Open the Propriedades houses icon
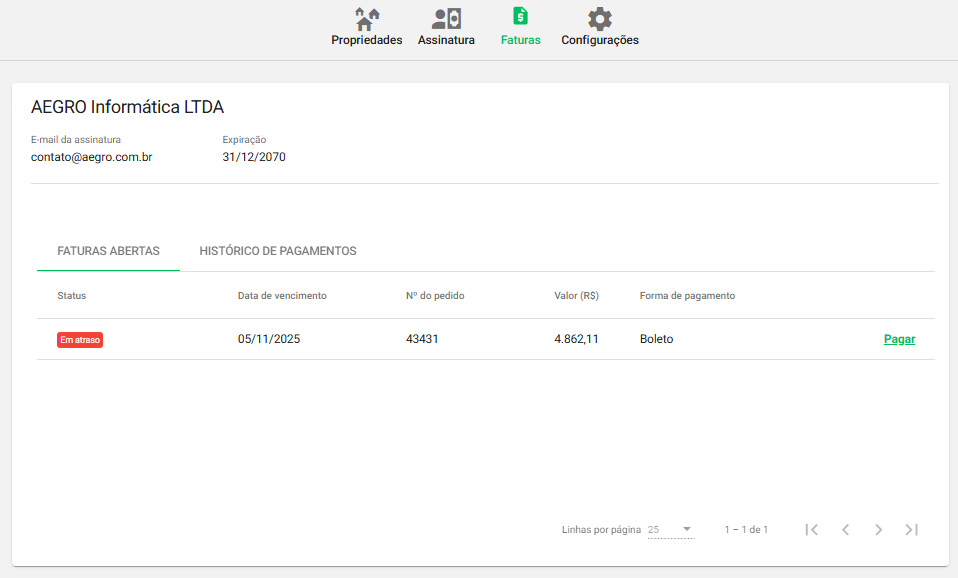 pos(367,19)
